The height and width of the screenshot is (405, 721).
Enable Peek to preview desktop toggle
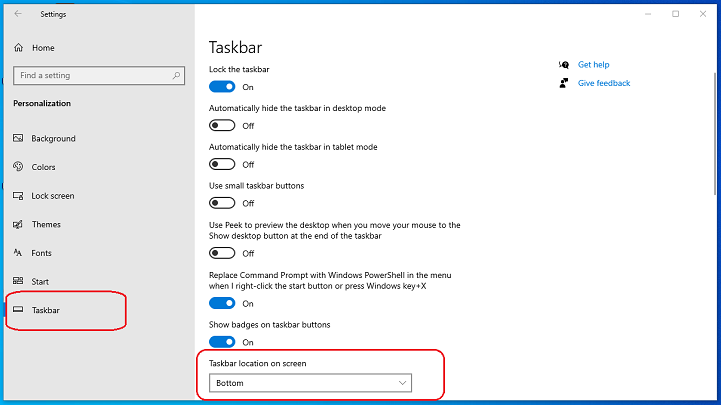click(222, 253)
